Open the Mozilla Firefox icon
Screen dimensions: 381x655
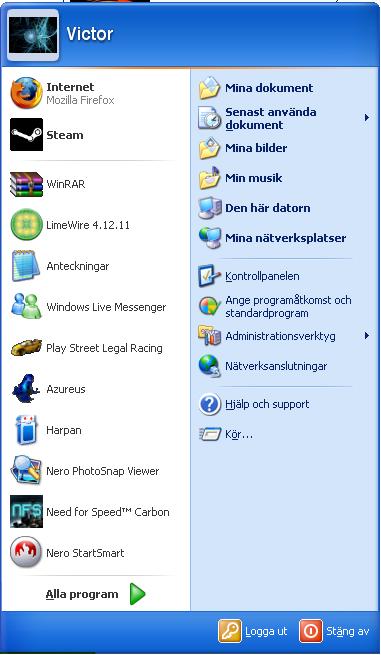(x=26, y=93)
